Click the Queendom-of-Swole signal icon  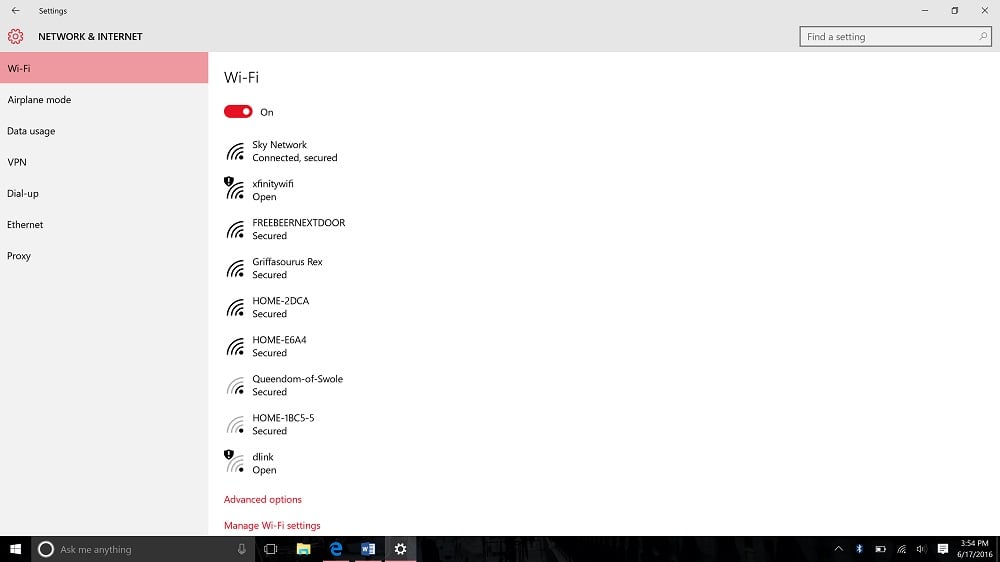click(235, 386)
